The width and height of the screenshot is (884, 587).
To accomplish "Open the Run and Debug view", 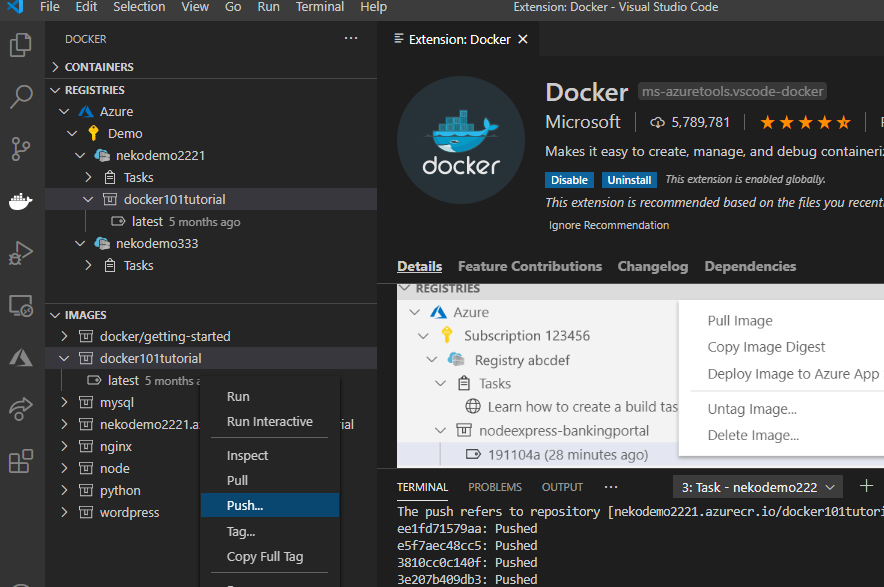I will coord(21,253).
